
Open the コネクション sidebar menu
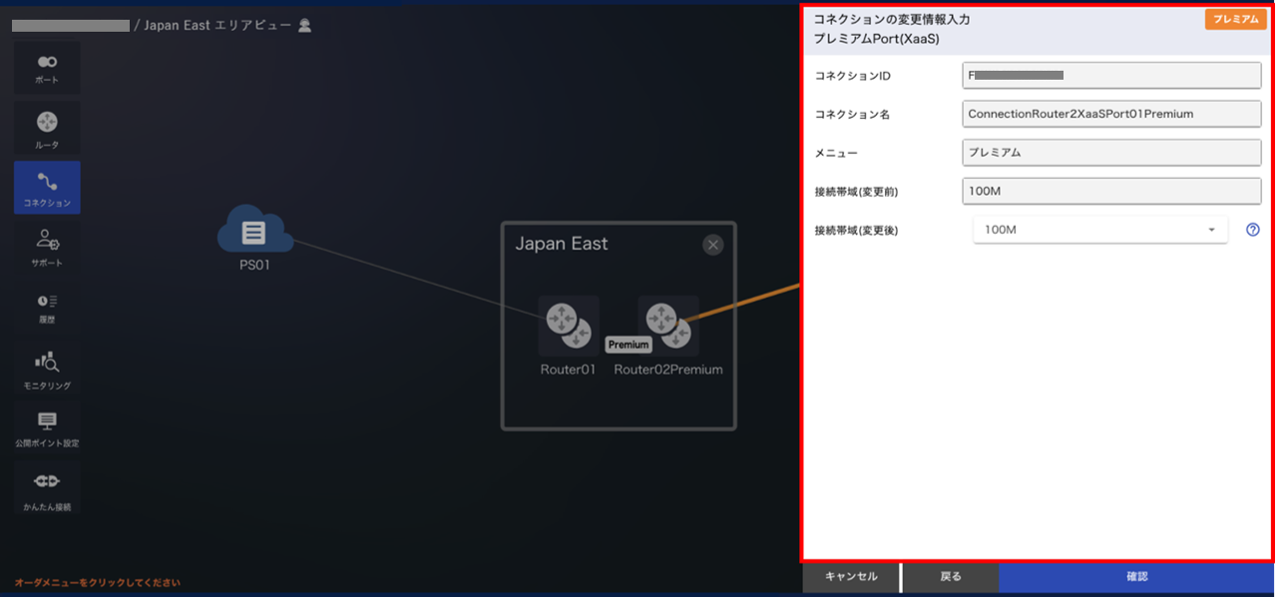tap(47, 188)
